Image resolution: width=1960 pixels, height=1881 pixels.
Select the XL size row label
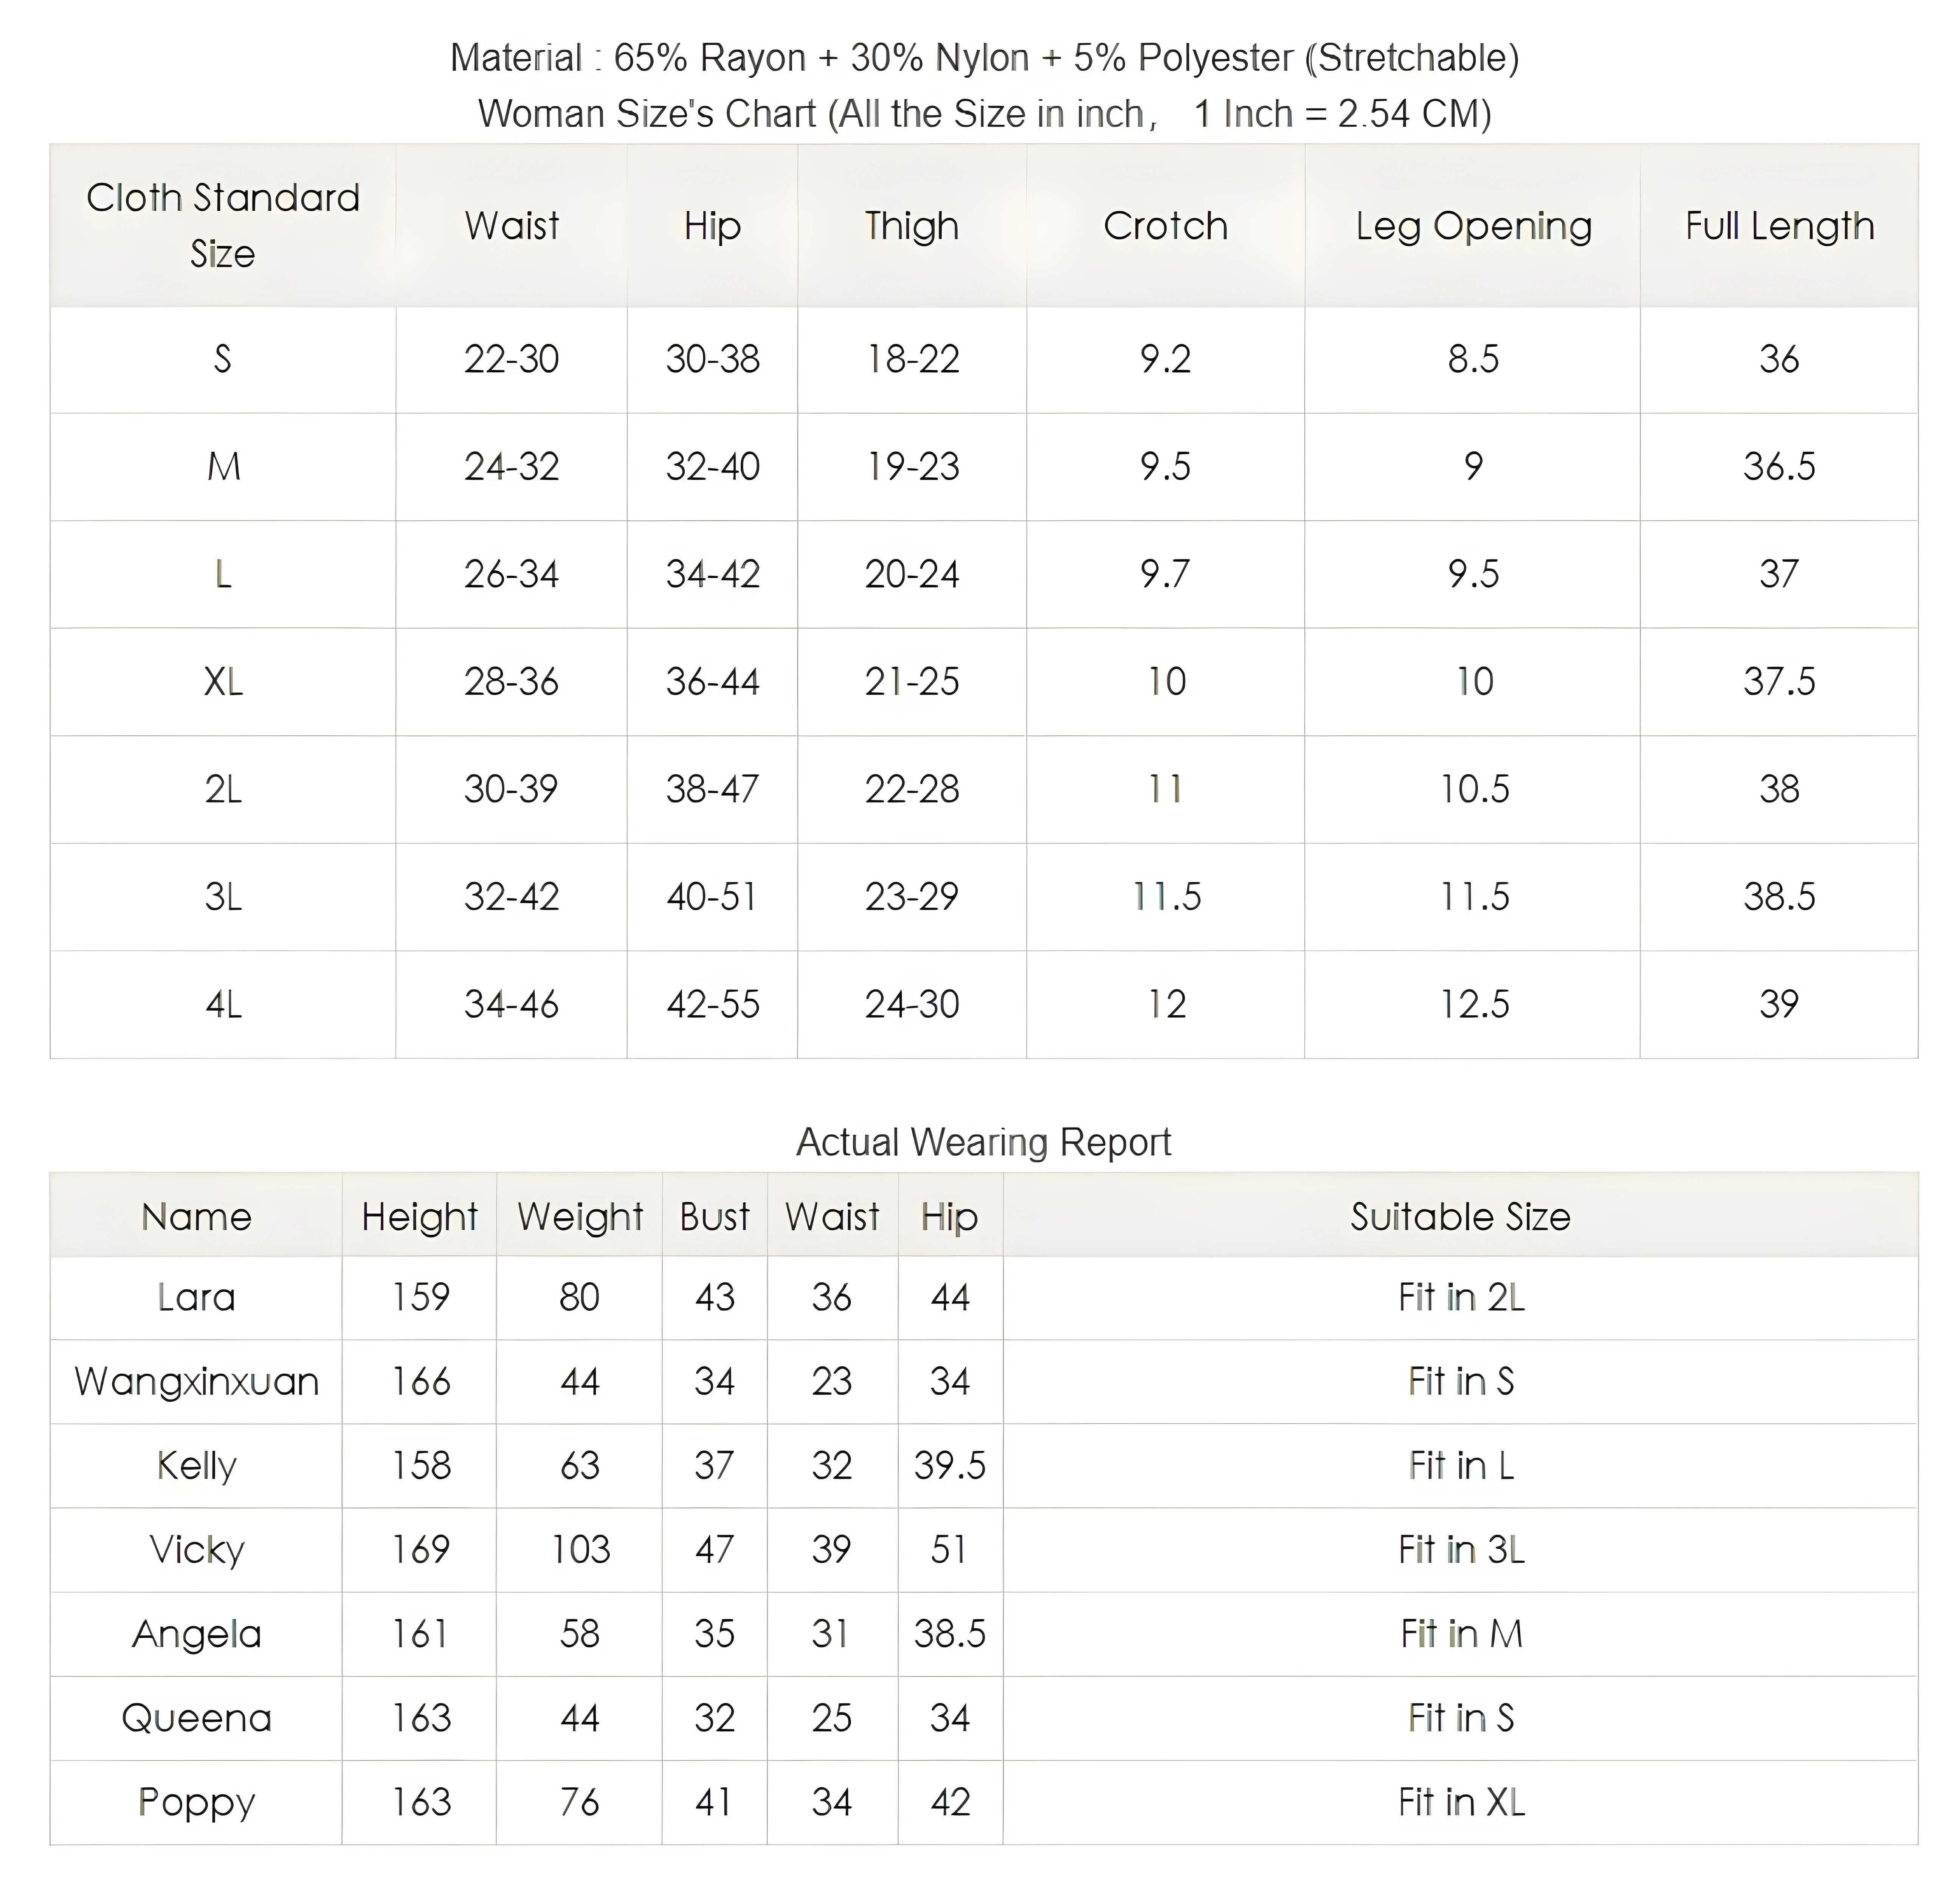[x=223, y=682]
